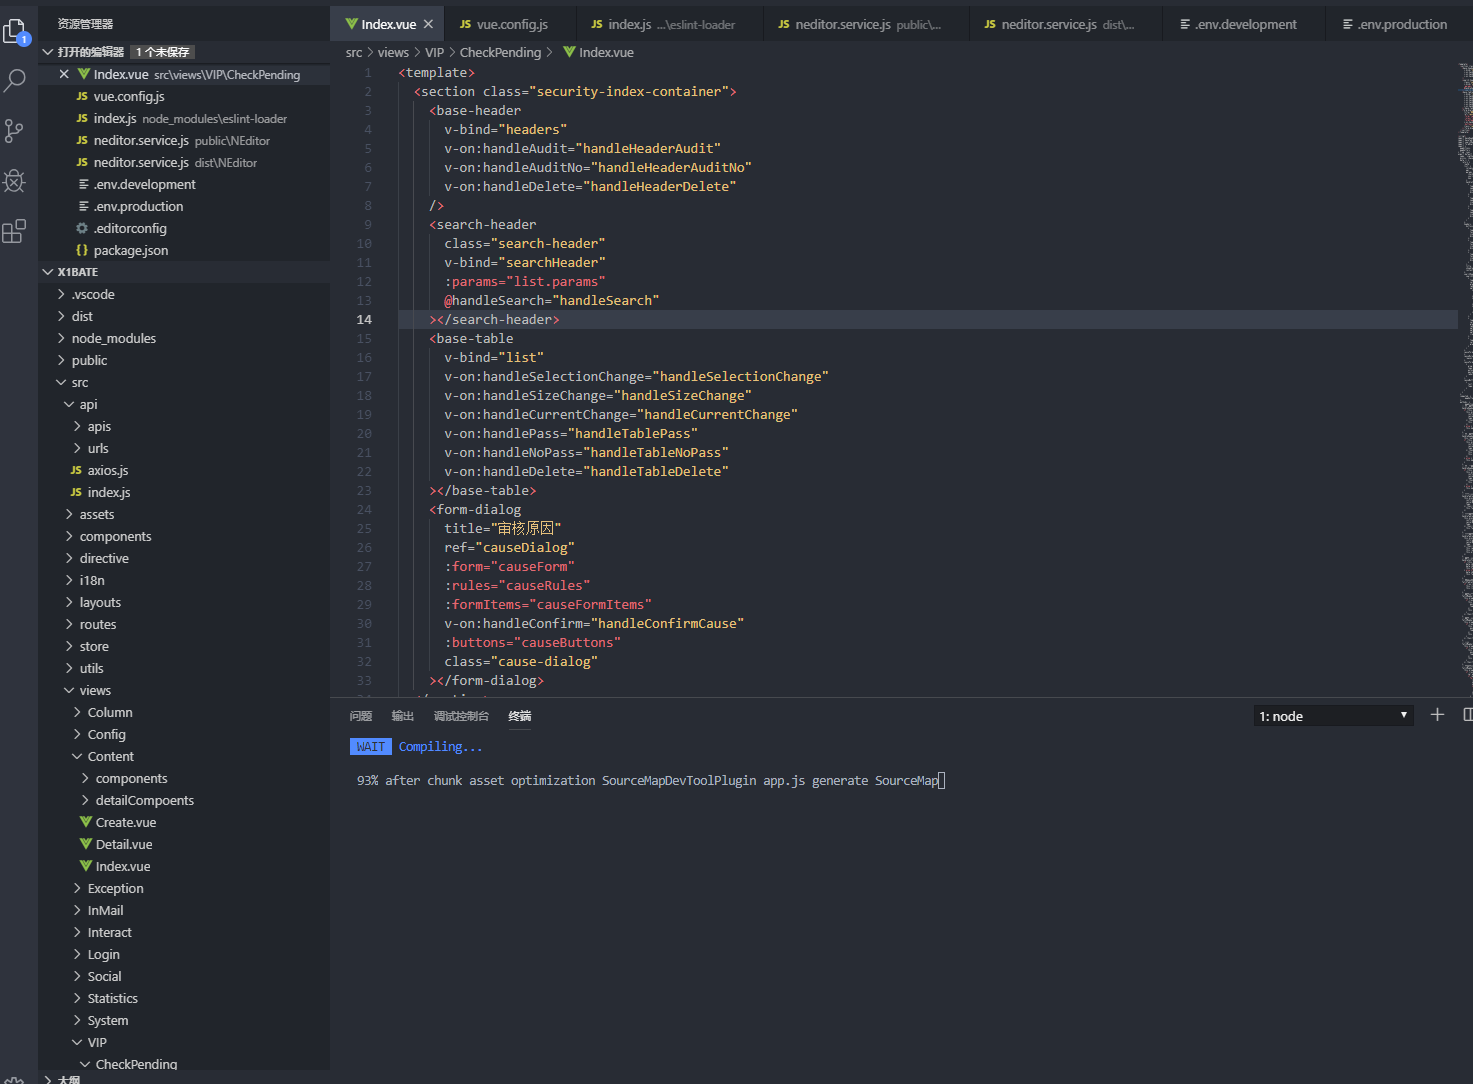This screenshot has width=1473, height=1084.
Task: Open the Debug view icon
Action: point(15,181)
